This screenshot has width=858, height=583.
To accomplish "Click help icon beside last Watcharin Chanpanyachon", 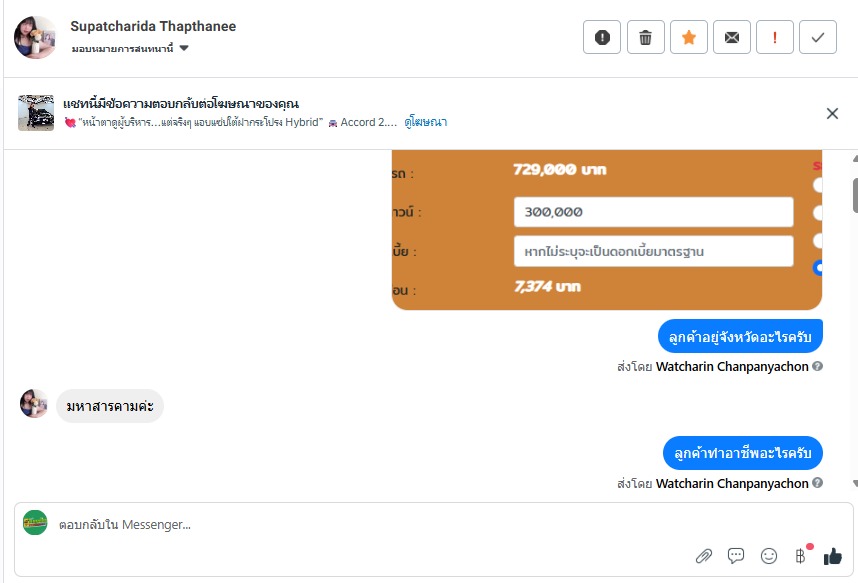I will 818,483.
